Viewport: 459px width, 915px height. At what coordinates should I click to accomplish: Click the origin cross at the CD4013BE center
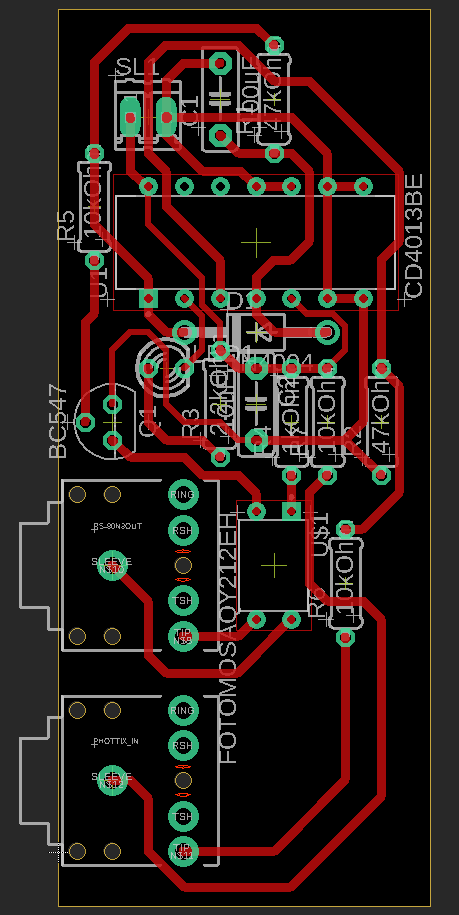(x=255, y=242)
